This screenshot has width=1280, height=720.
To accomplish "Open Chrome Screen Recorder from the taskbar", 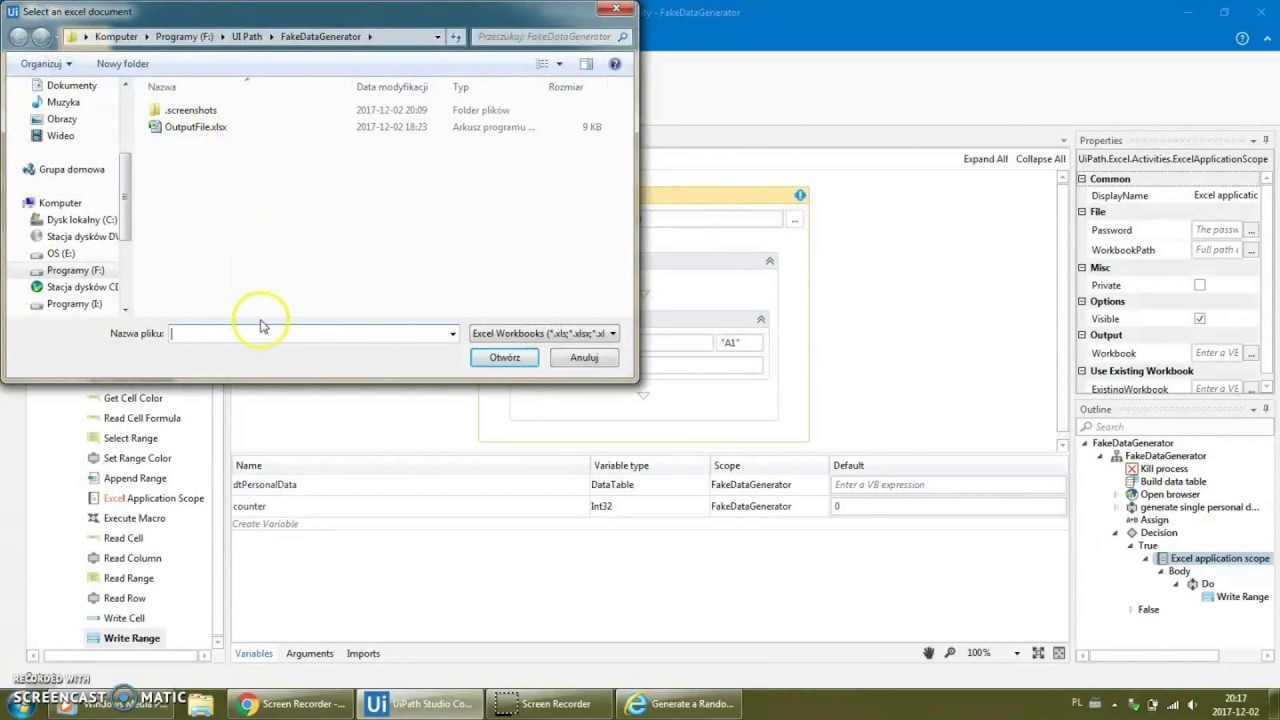I will [291, 703].
